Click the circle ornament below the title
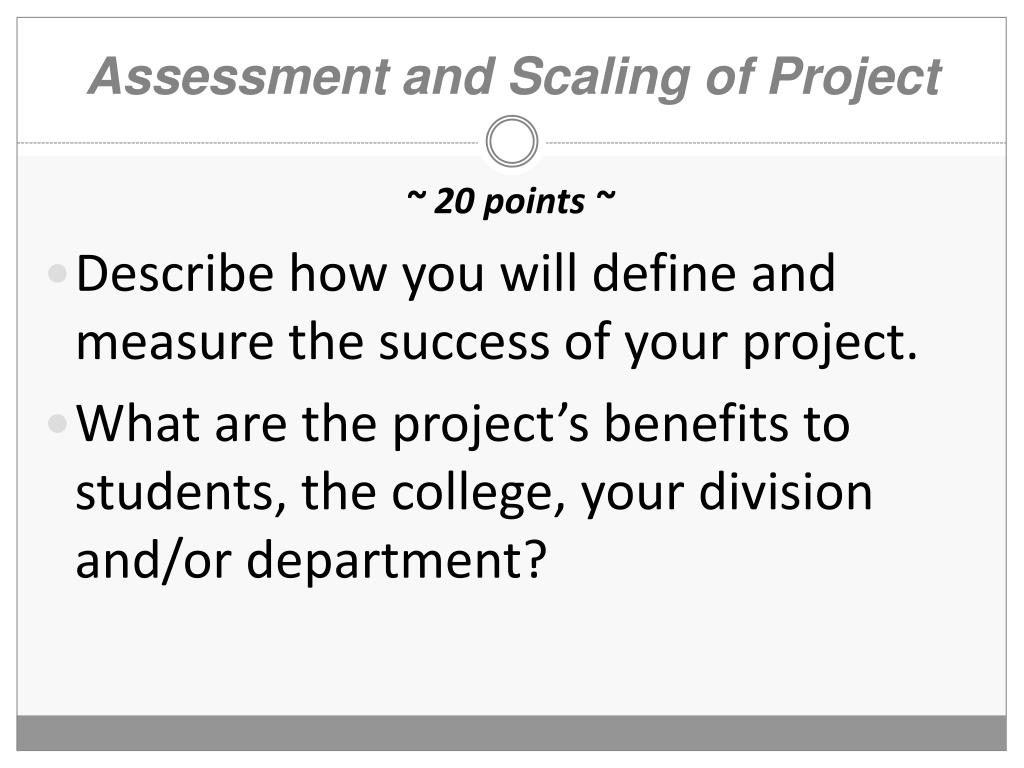 tap(512, 142)
